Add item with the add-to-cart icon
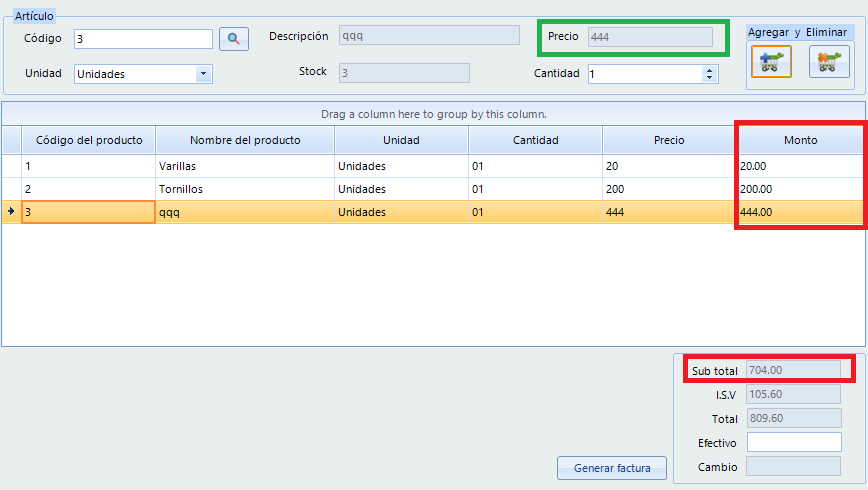This screenshot has width=868, height=490. tap(771, 61)
